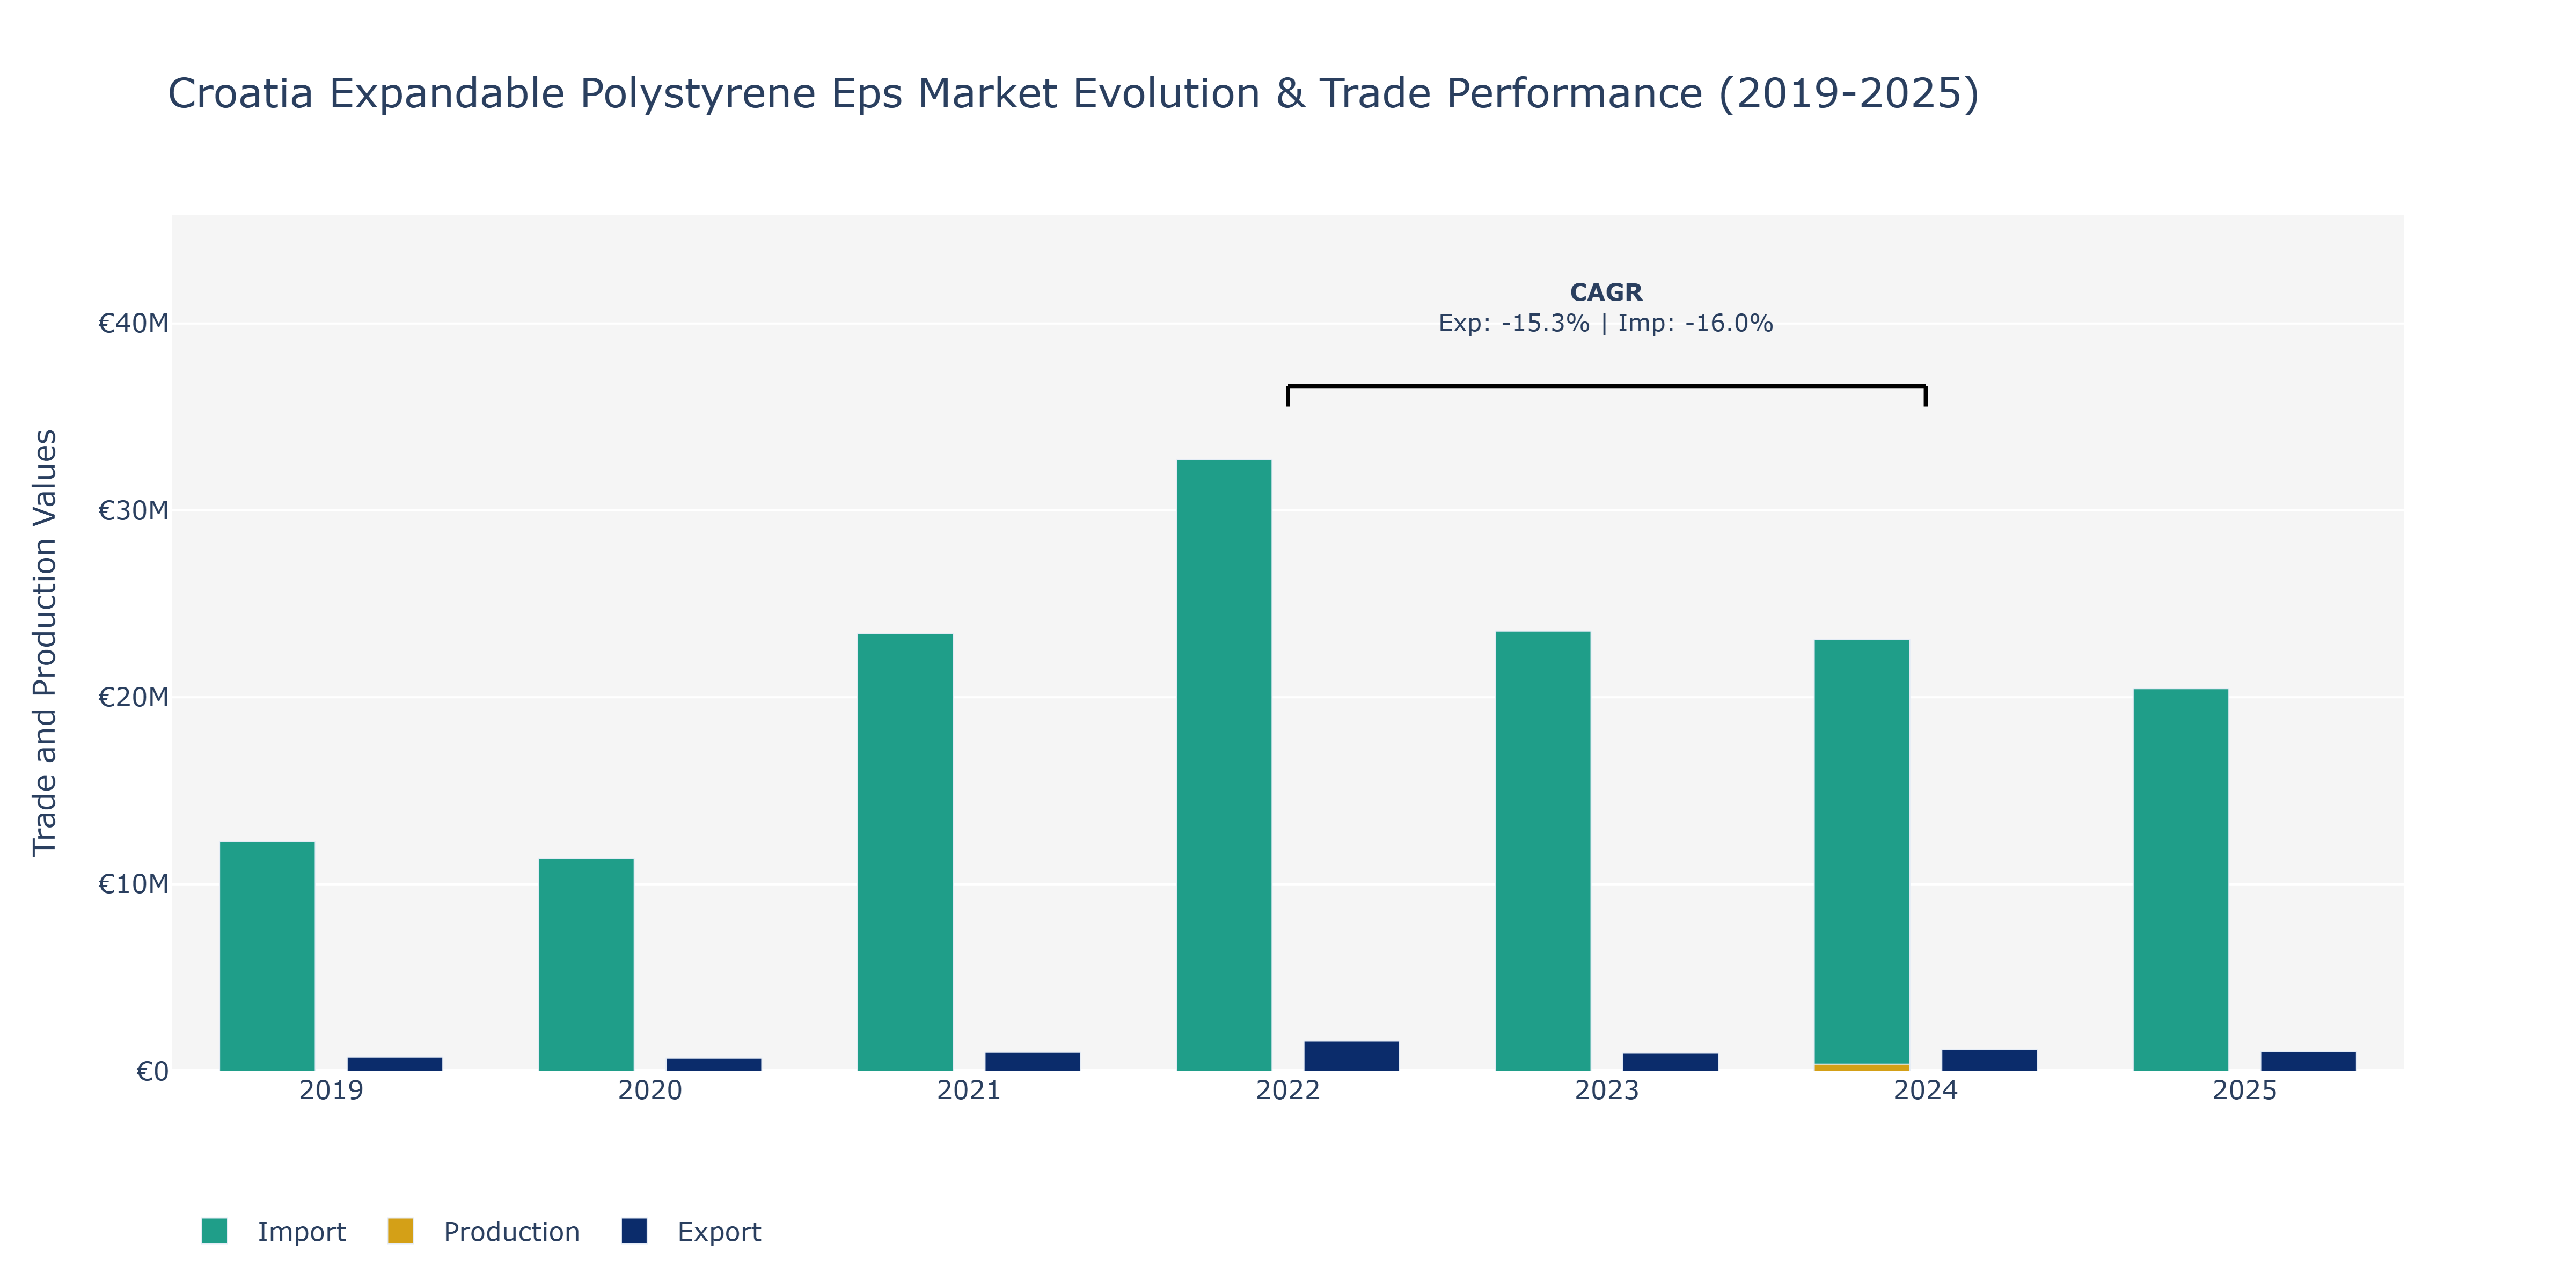This screenshot has height=1288, width=2576.
Task: Select the 2020 Export bar
Action: (714, 1065)
